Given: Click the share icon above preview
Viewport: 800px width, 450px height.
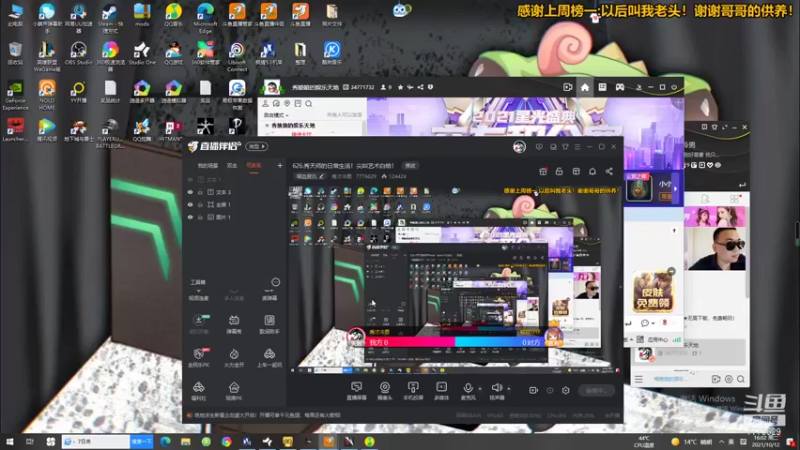Looking at the screenshot, I should pos(609,171).
